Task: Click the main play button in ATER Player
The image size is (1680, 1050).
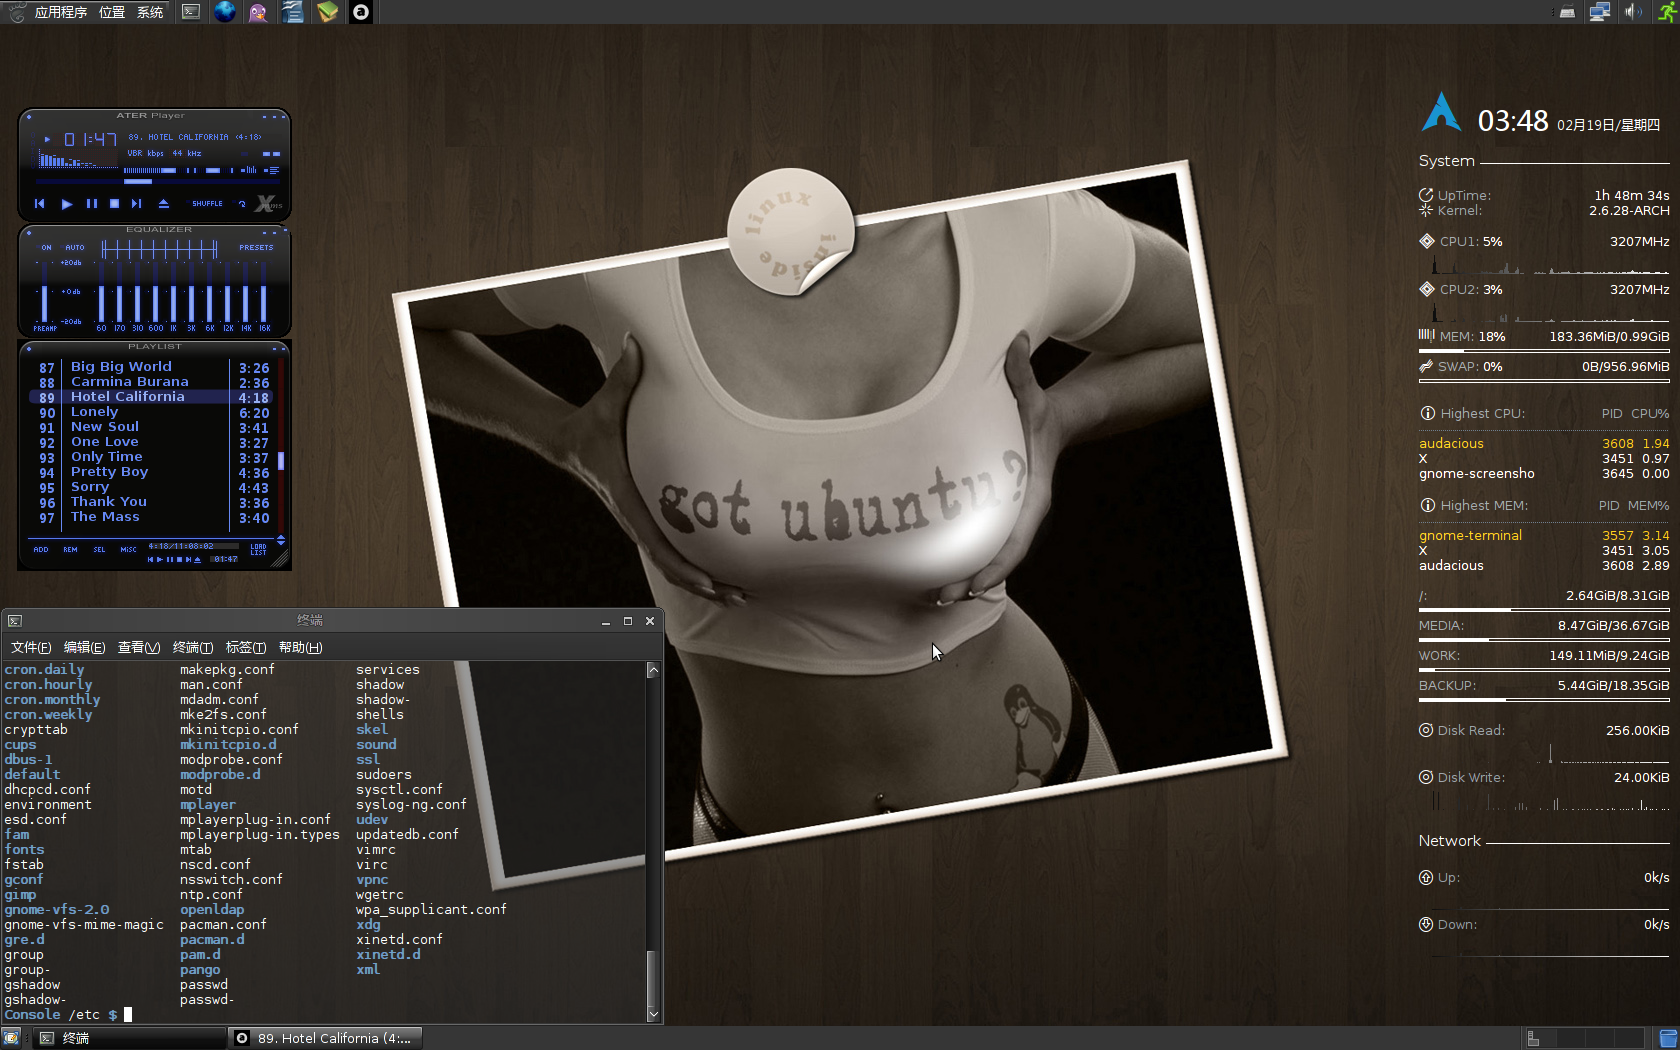Action: tap(67, 204)
